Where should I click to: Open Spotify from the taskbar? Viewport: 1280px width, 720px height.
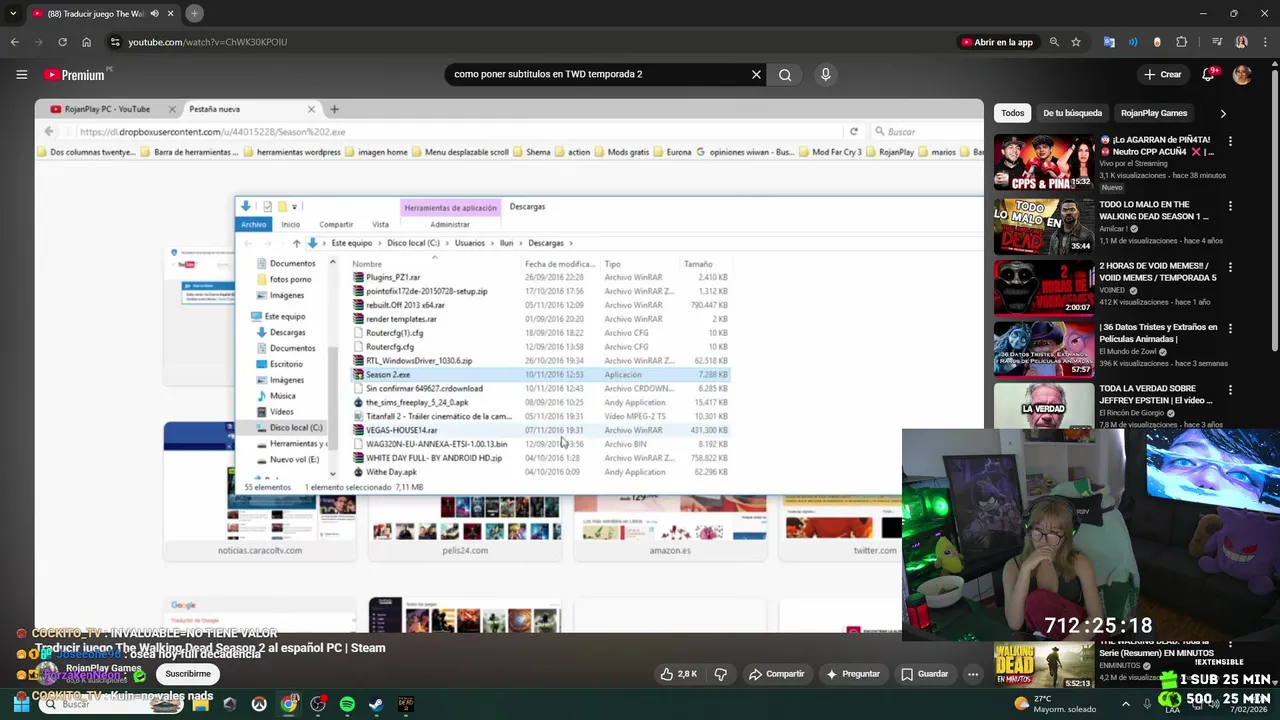347,704
